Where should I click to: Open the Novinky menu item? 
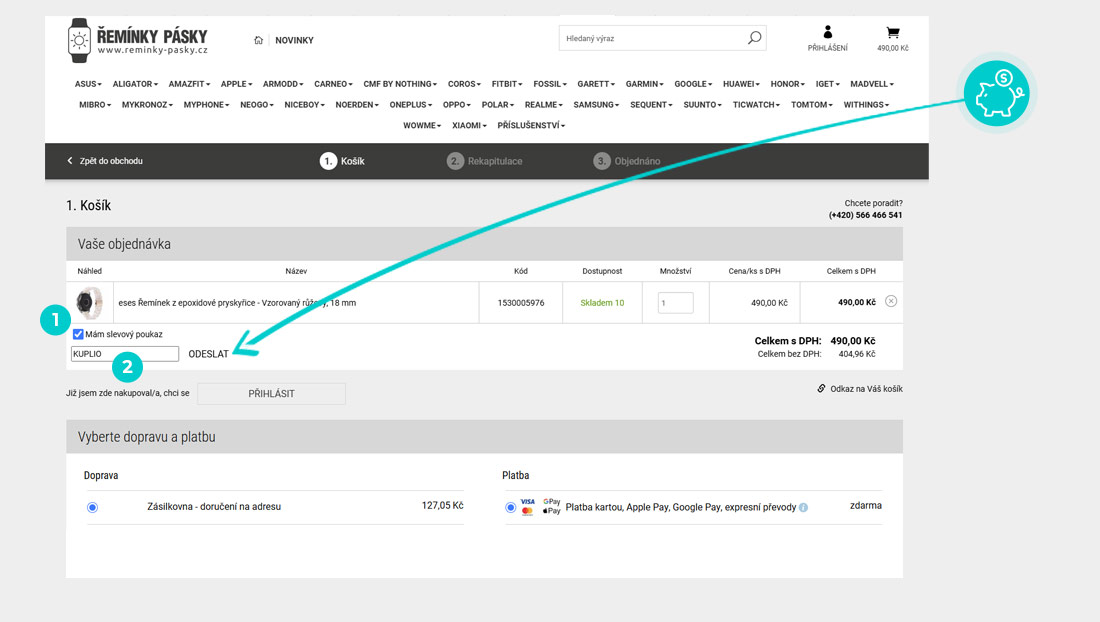tap(294, 41)
